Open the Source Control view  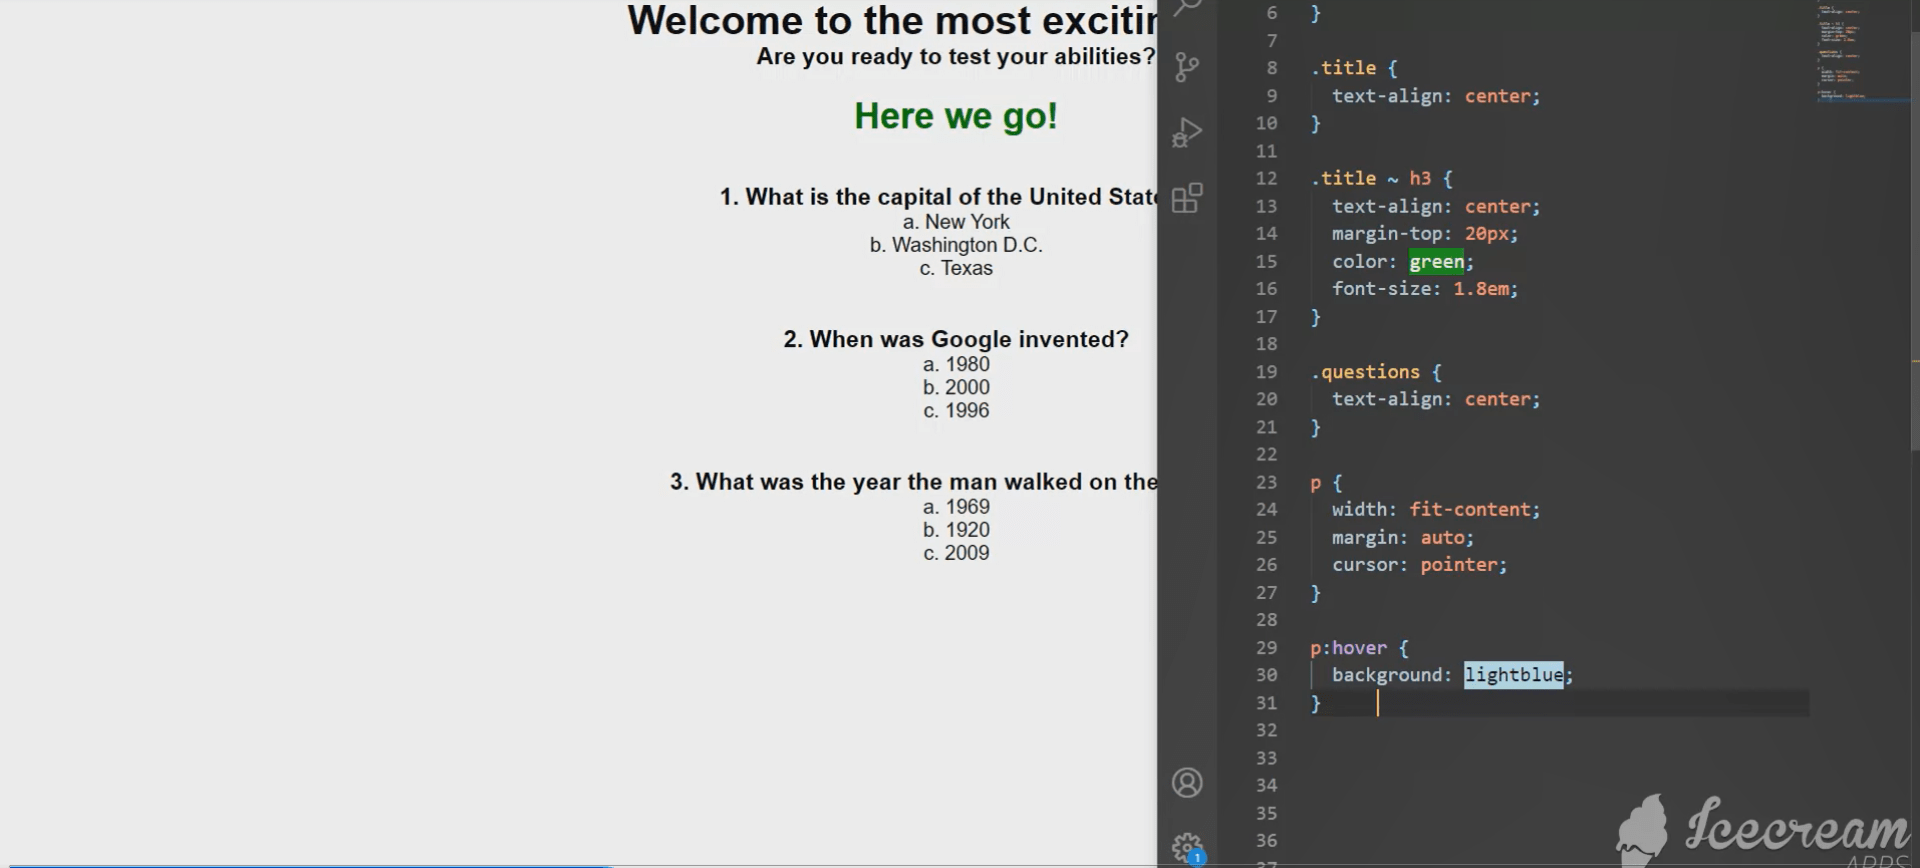(1187, 67)
